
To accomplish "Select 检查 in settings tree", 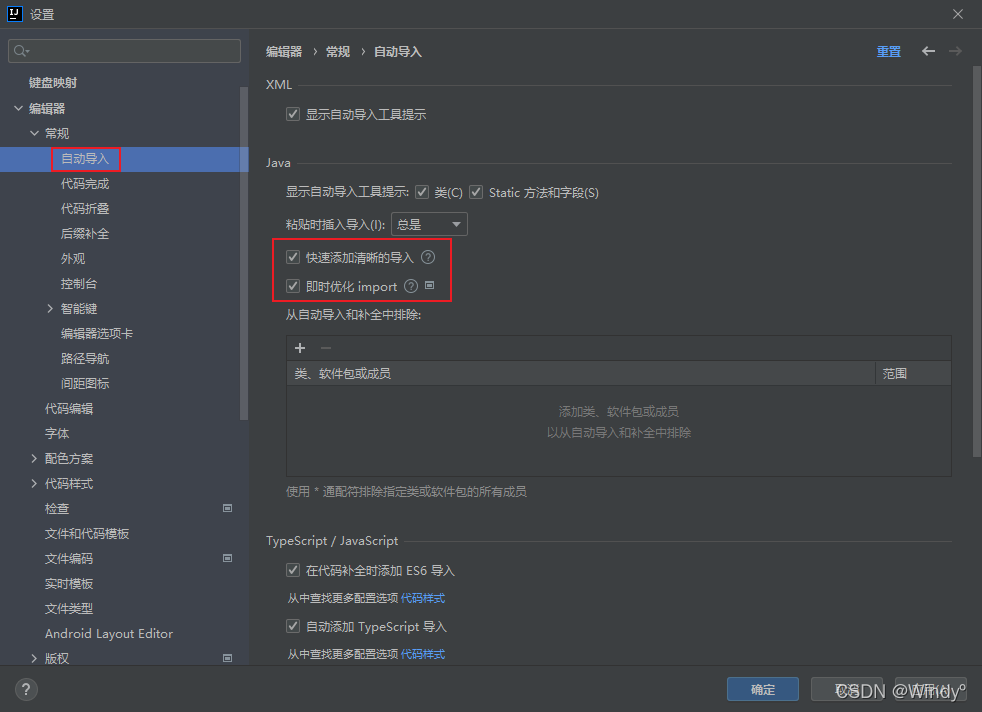I will tap(57, 508).
